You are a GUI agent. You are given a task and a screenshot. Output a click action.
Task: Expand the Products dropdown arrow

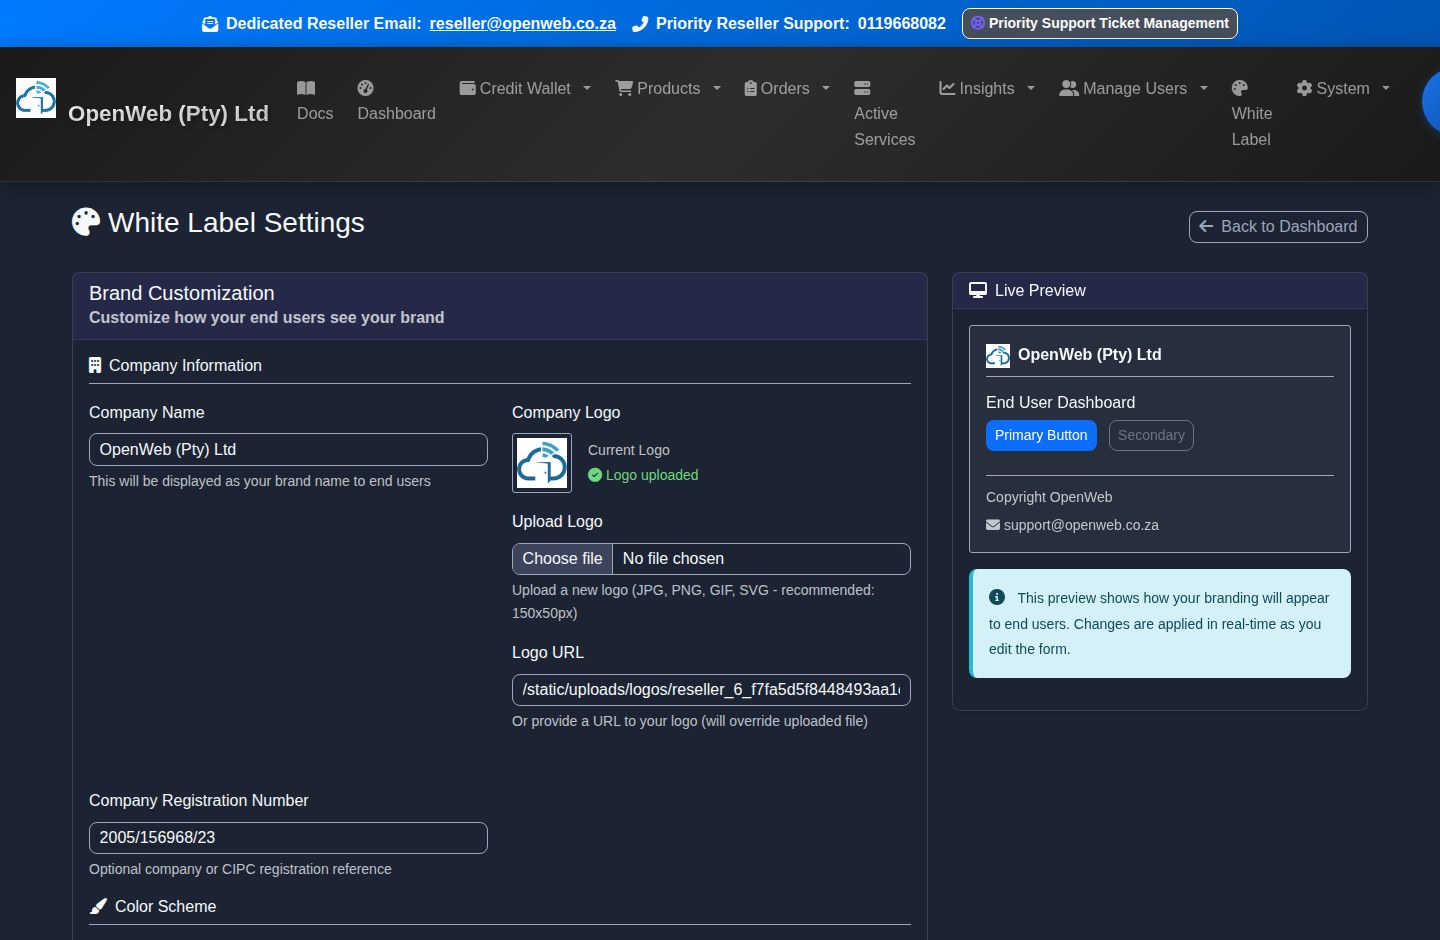pyautogui.click(x=717, y=88)
